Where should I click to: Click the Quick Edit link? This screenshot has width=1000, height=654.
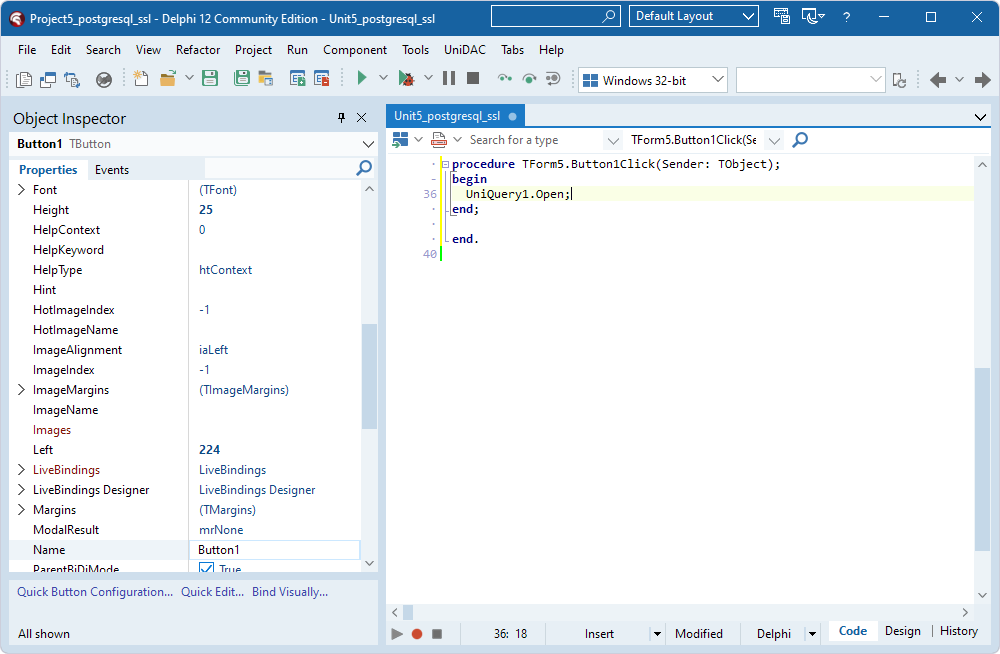[212, 591]
